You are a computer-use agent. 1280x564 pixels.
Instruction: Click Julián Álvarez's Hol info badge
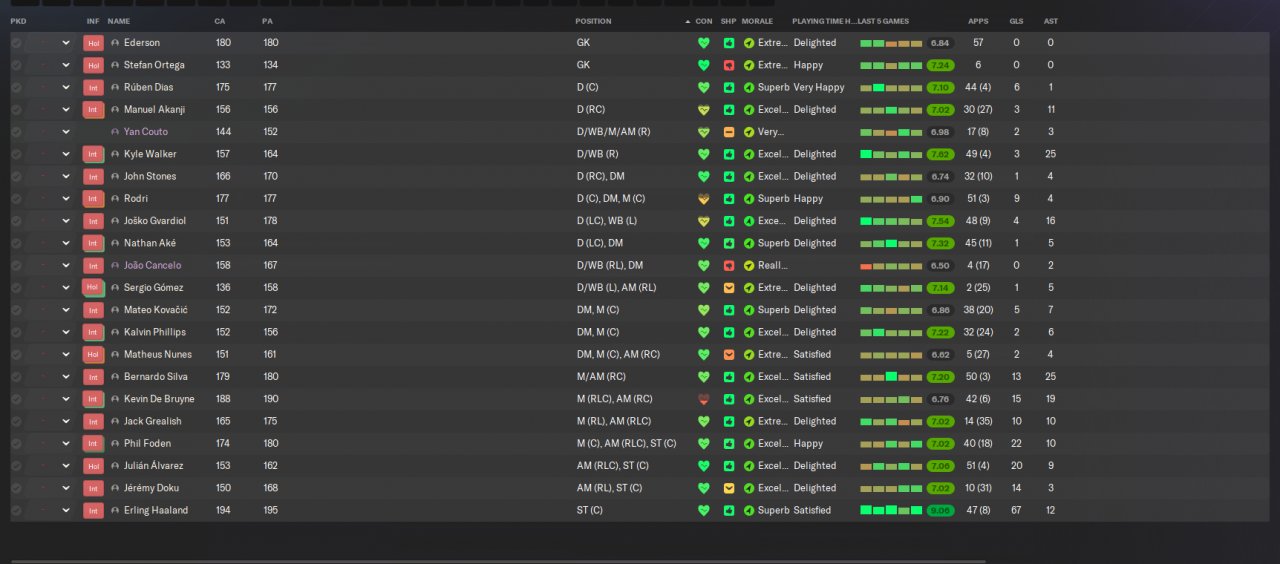click(x=93, y=466)
